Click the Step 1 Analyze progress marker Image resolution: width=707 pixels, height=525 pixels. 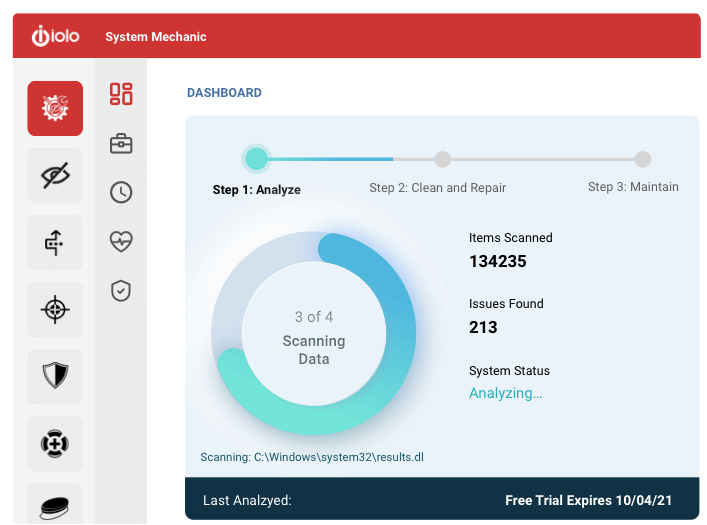[257, 159]
